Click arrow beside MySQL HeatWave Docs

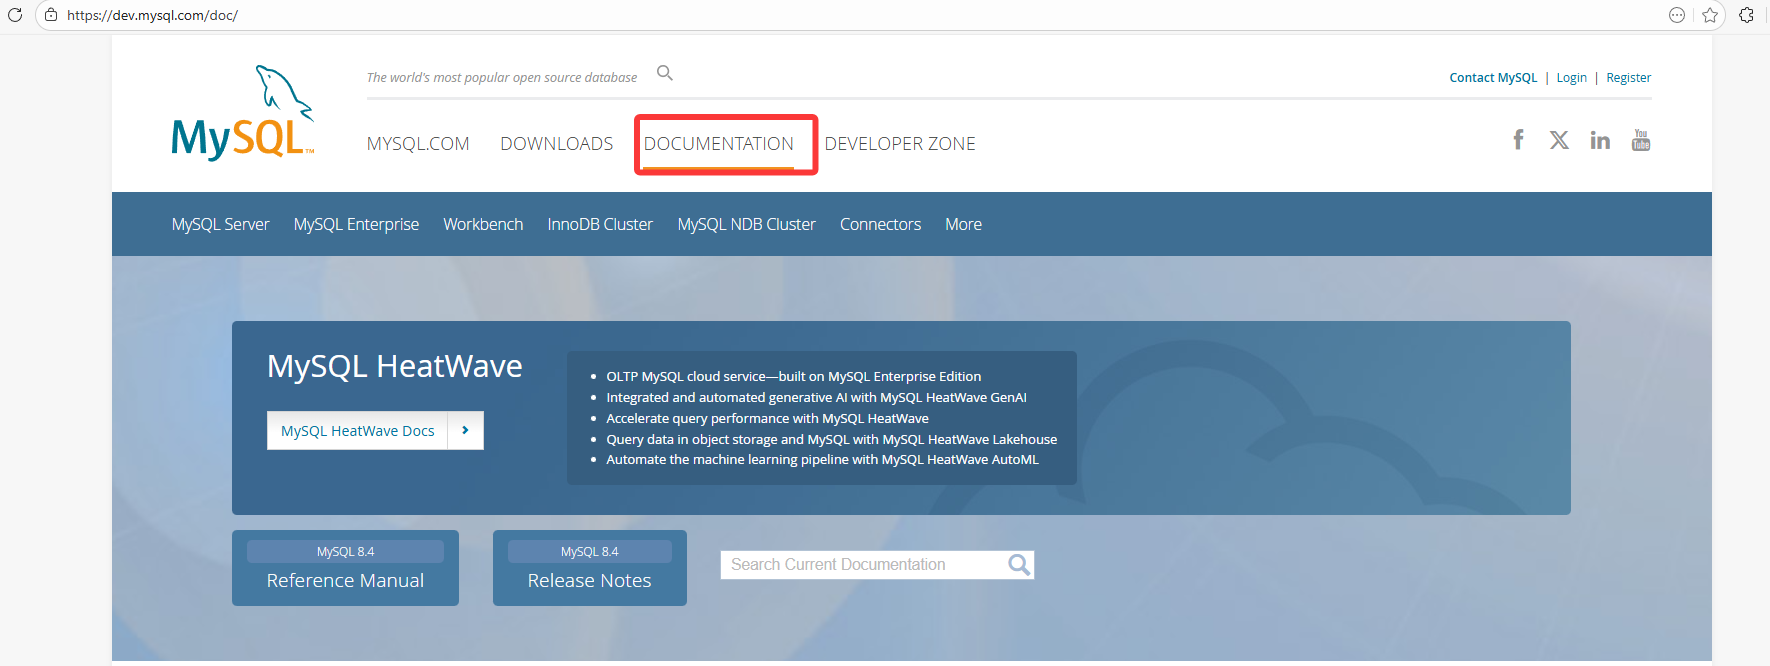click(466, 431)
